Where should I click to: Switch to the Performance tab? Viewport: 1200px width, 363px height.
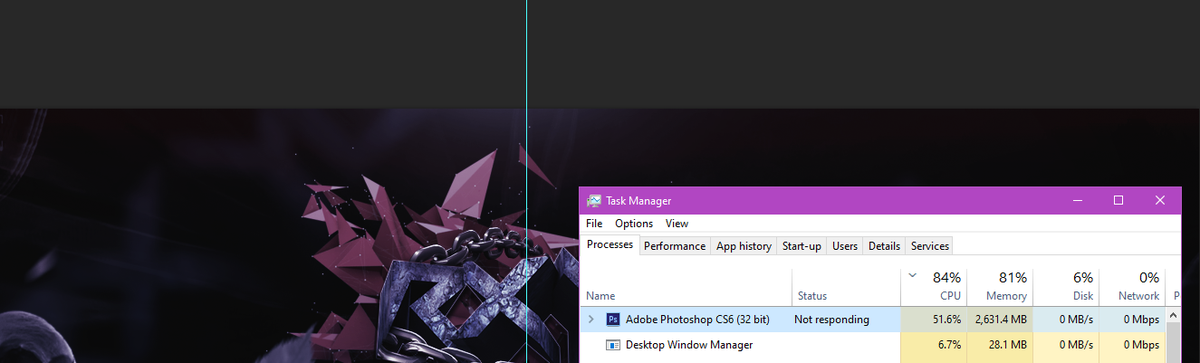click(x=675, y=246)
